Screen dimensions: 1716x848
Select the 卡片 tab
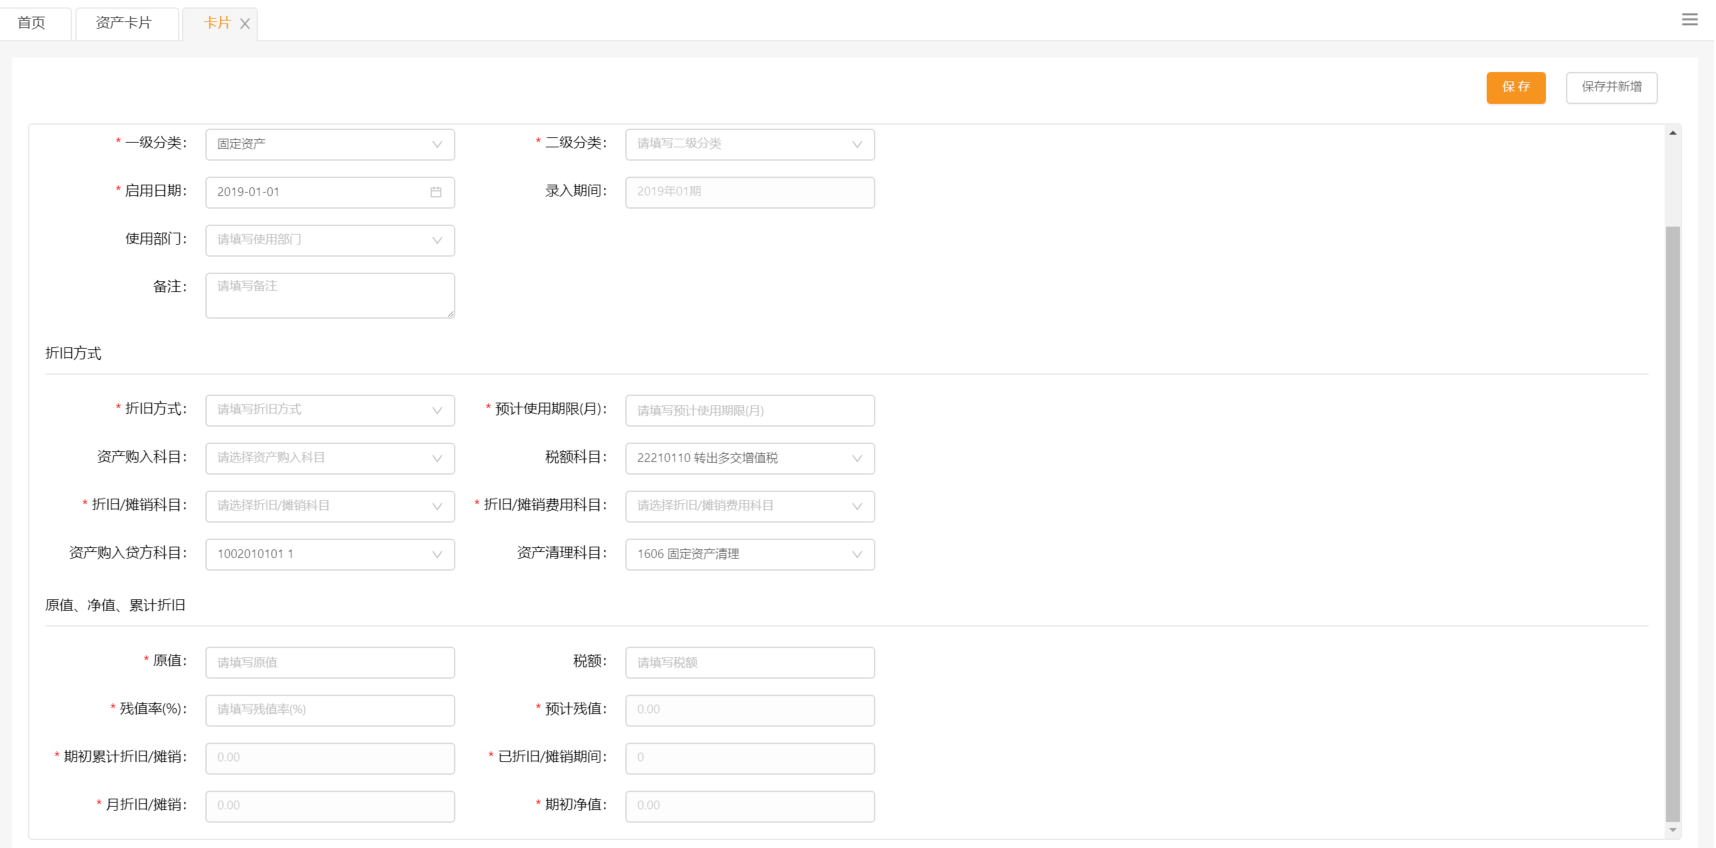(217, 23)
